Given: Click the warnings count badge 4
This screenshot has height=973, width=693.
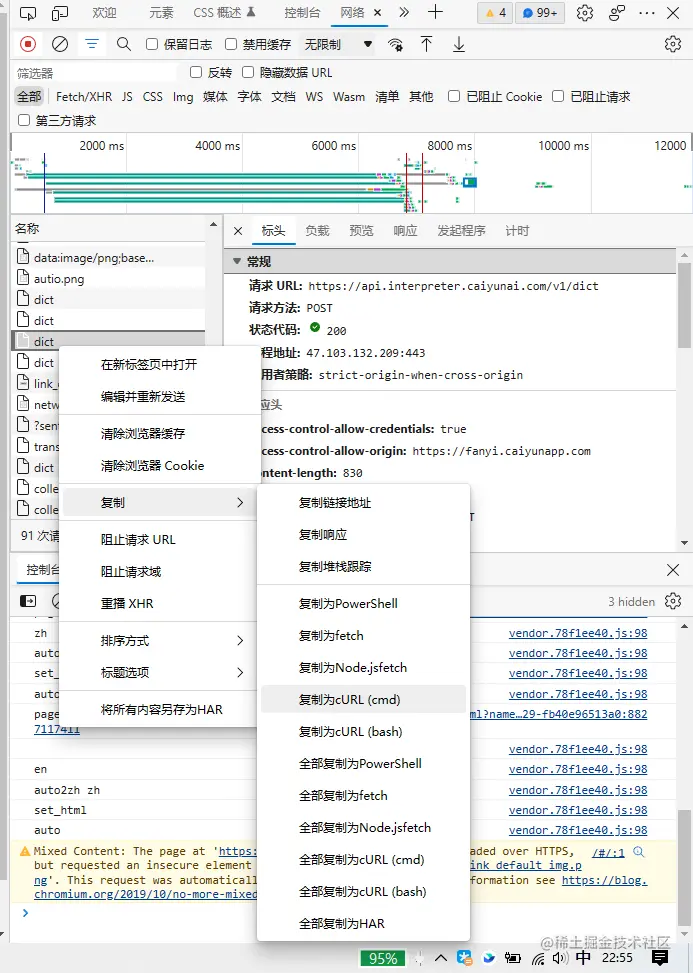Looking at the screenshot, I should pyautogui.click(x=495, y=12).
